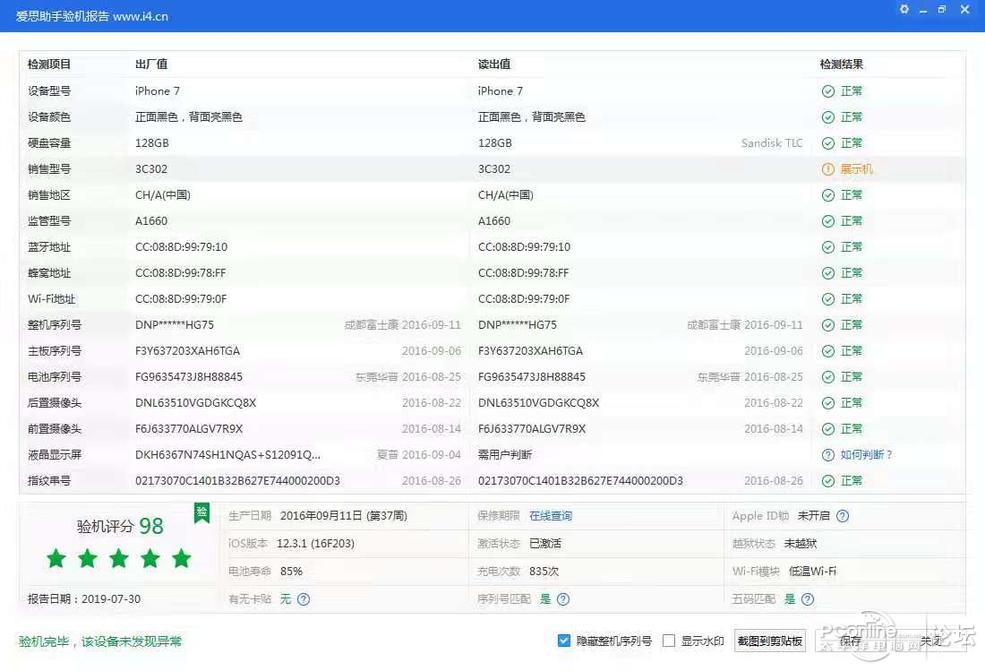The width and height of the screenshot is (985, 671).
Task: Select CC:08:8D:99:78:FF in the 读出值 column
Action: [x=524, y=273]
